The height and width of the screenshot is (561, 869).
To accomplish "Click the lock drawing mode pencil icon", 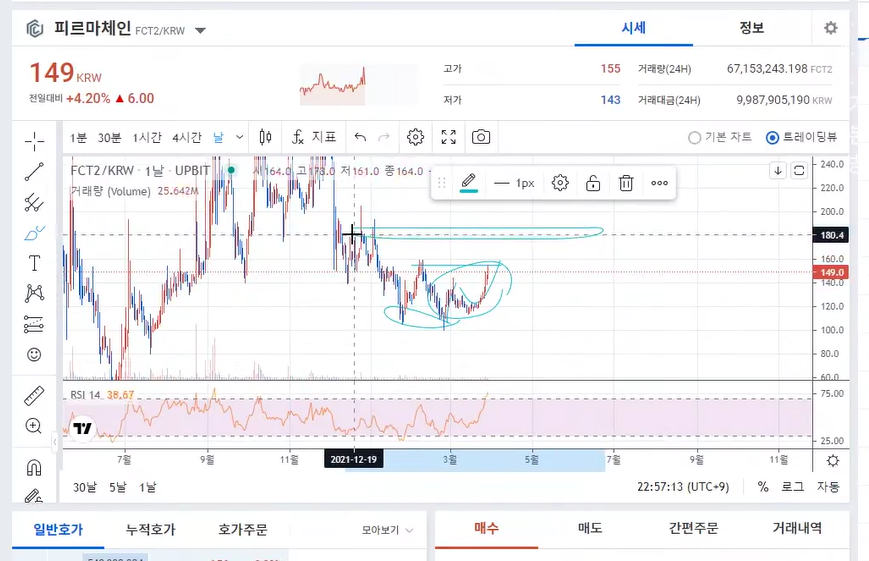I will 34,495.
